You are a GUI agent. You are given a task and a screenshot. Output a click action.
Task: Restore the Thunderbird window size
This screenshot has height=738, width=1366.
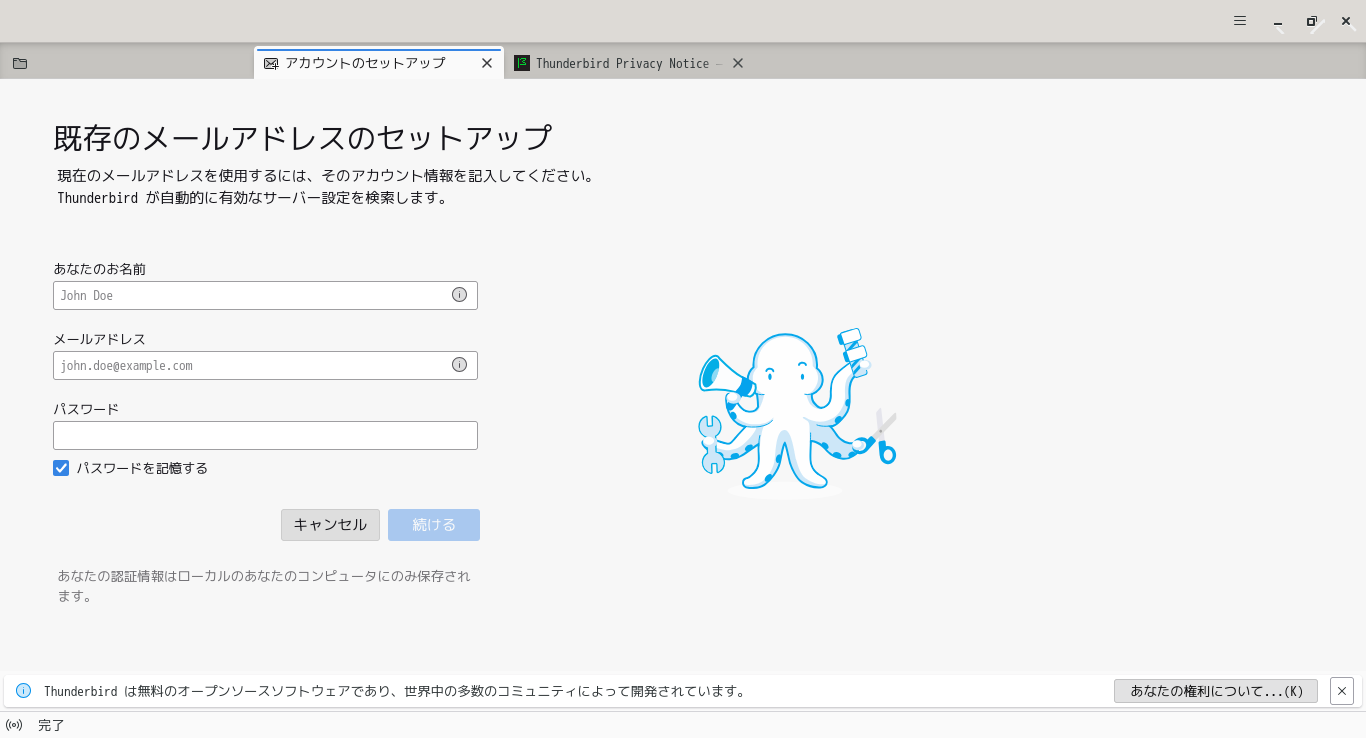[x=1312, y=21]
